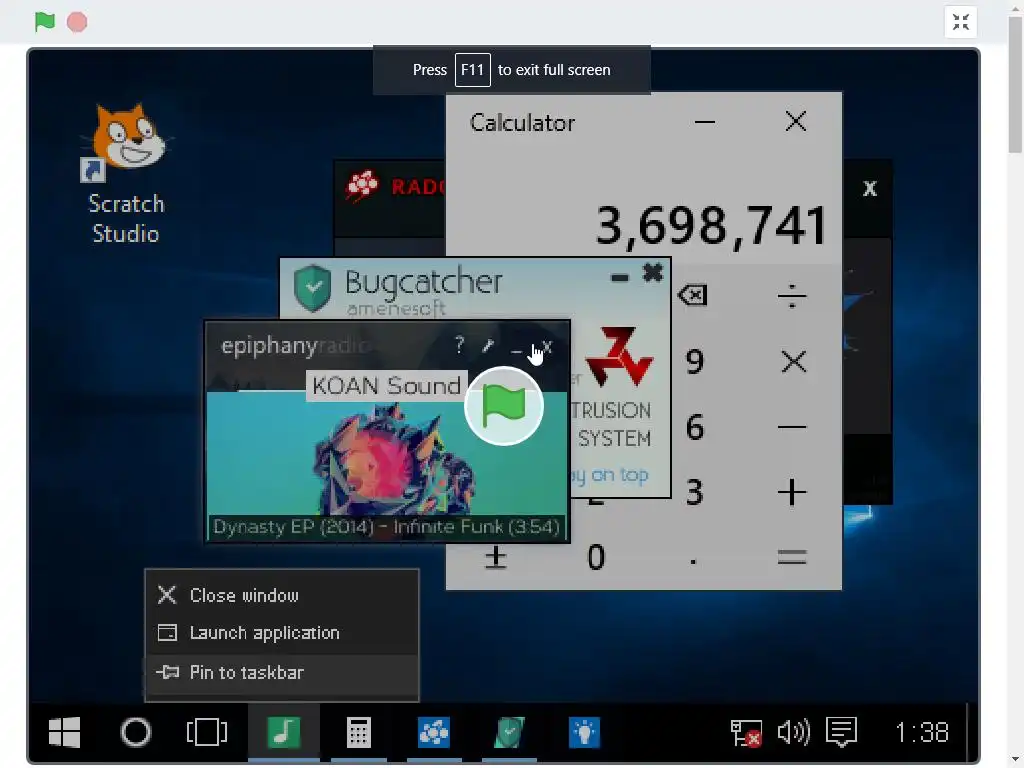Click the volume speaker tray icon
The height and width of the screenshot is (768, 1024).
click(x=793, y=732)
